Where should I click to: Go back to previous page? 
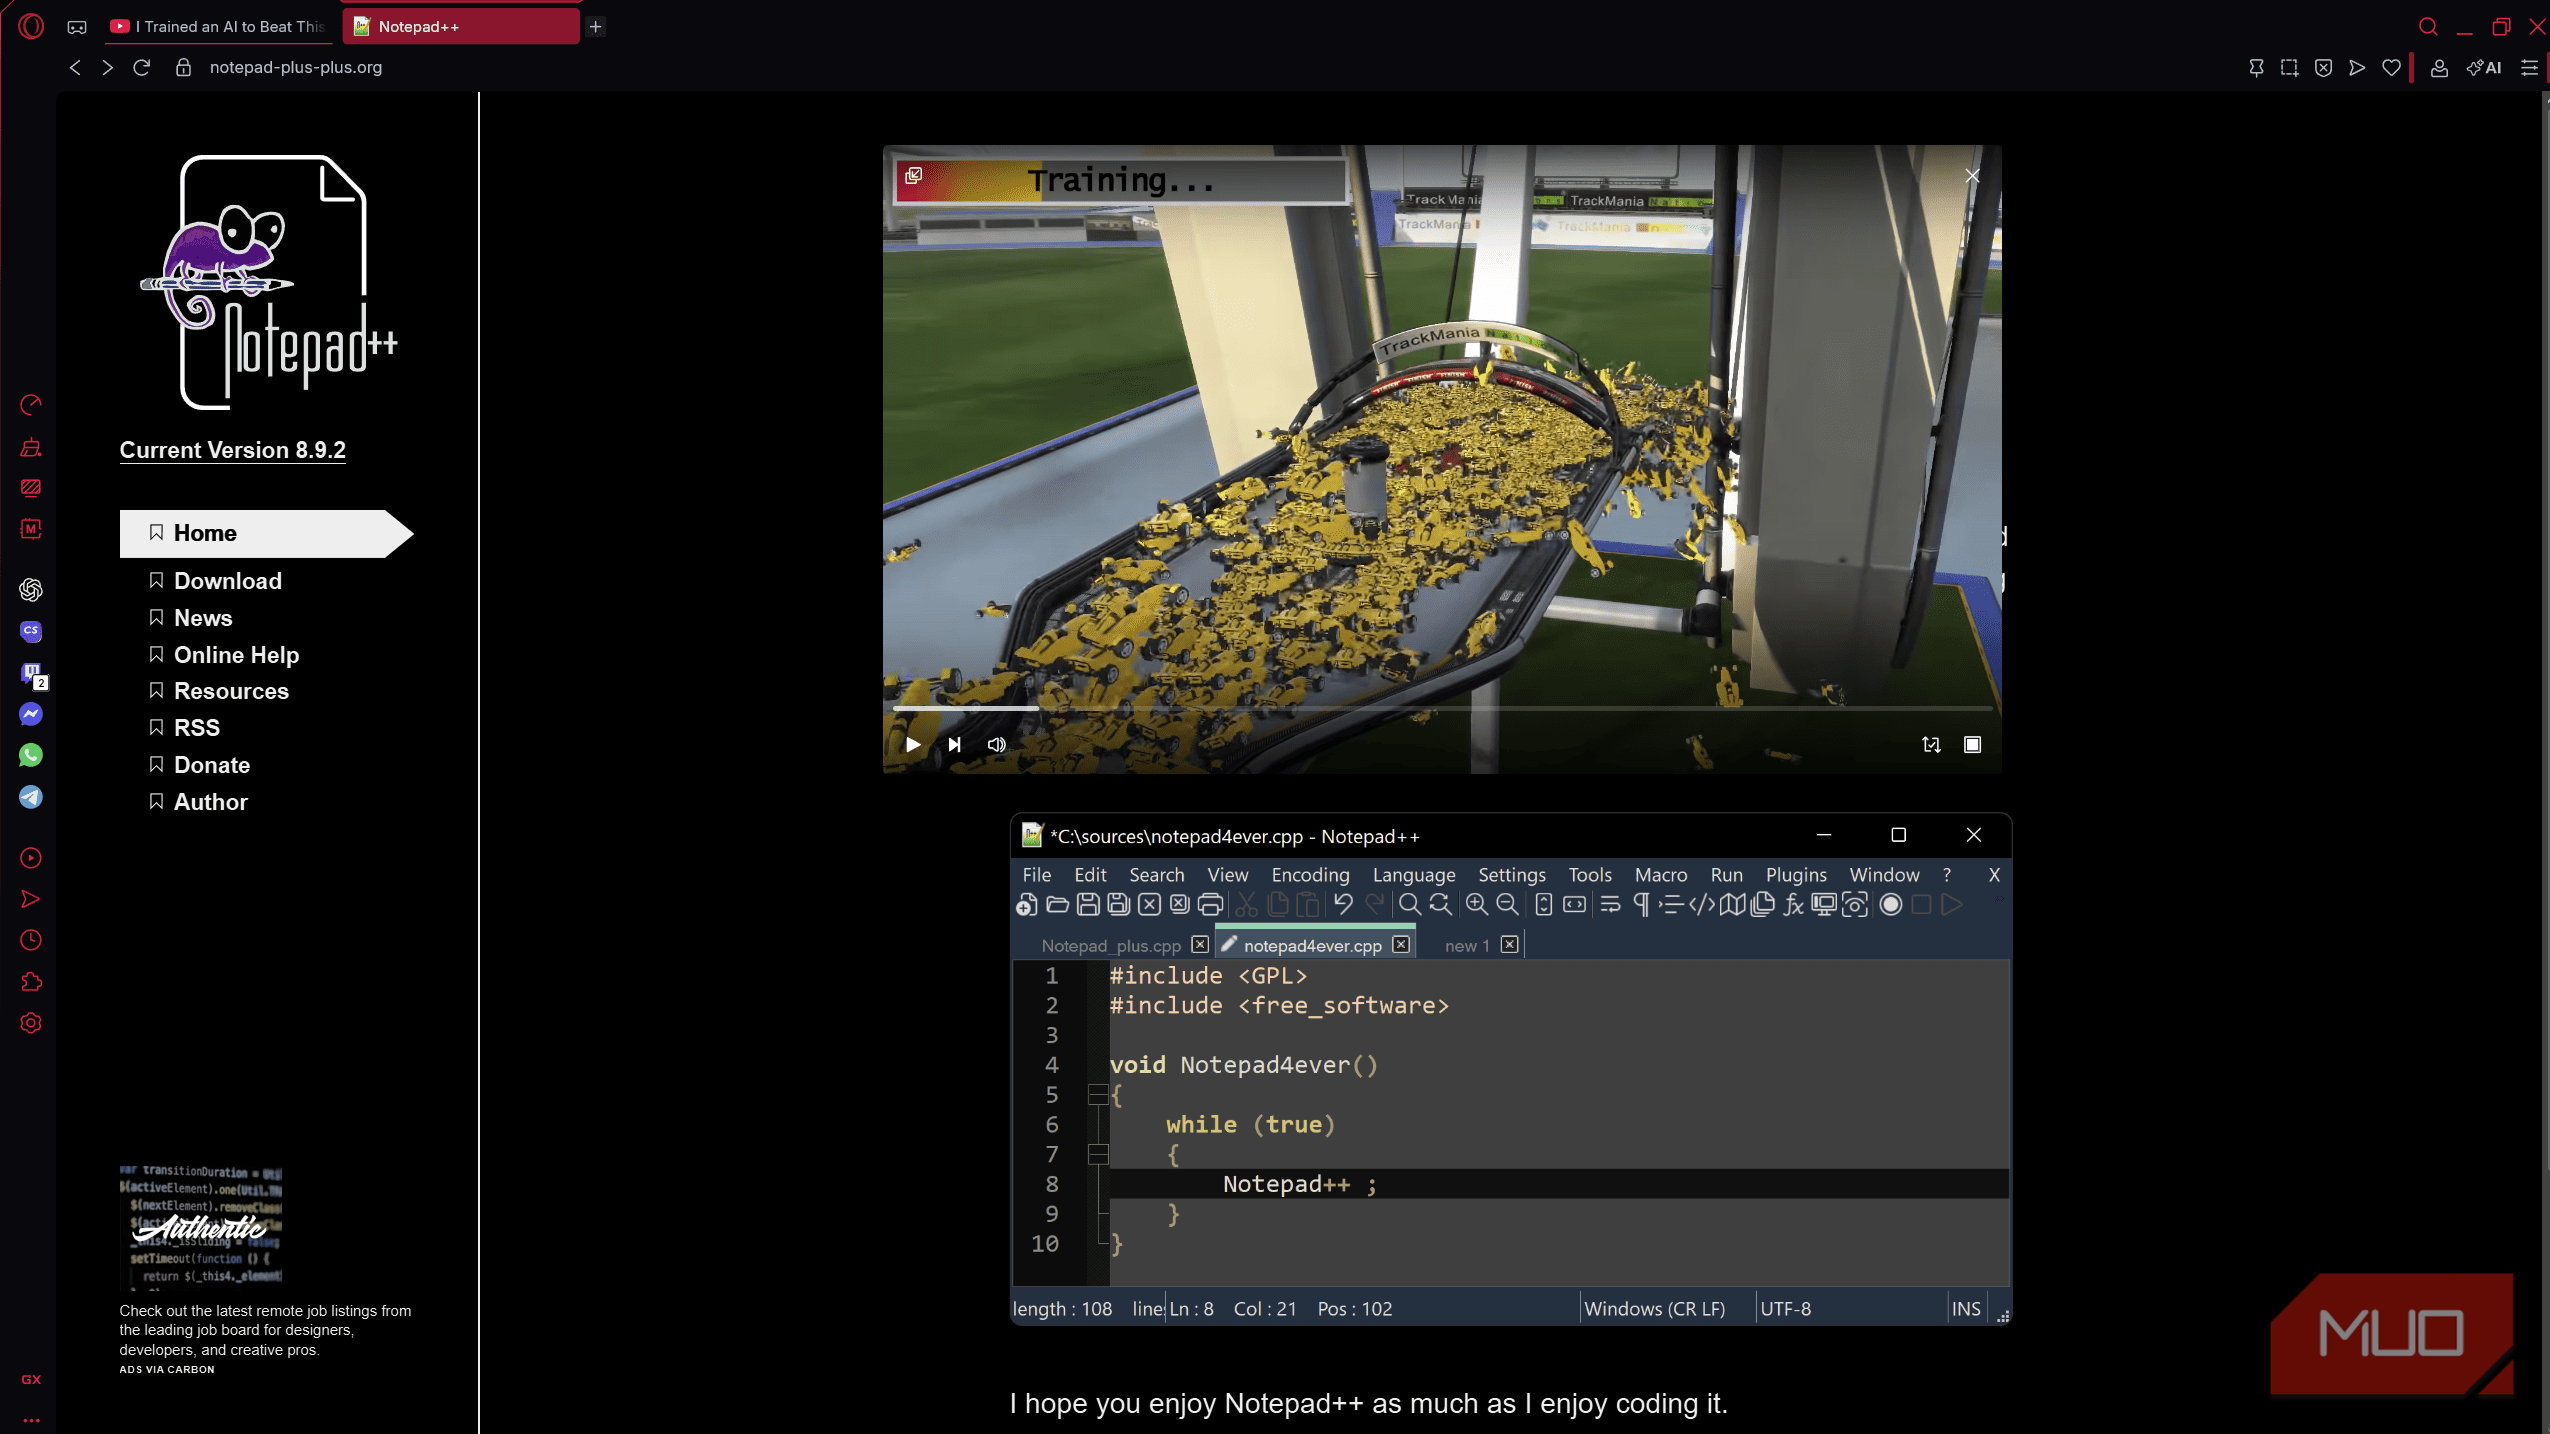click(x=75, y=68)
